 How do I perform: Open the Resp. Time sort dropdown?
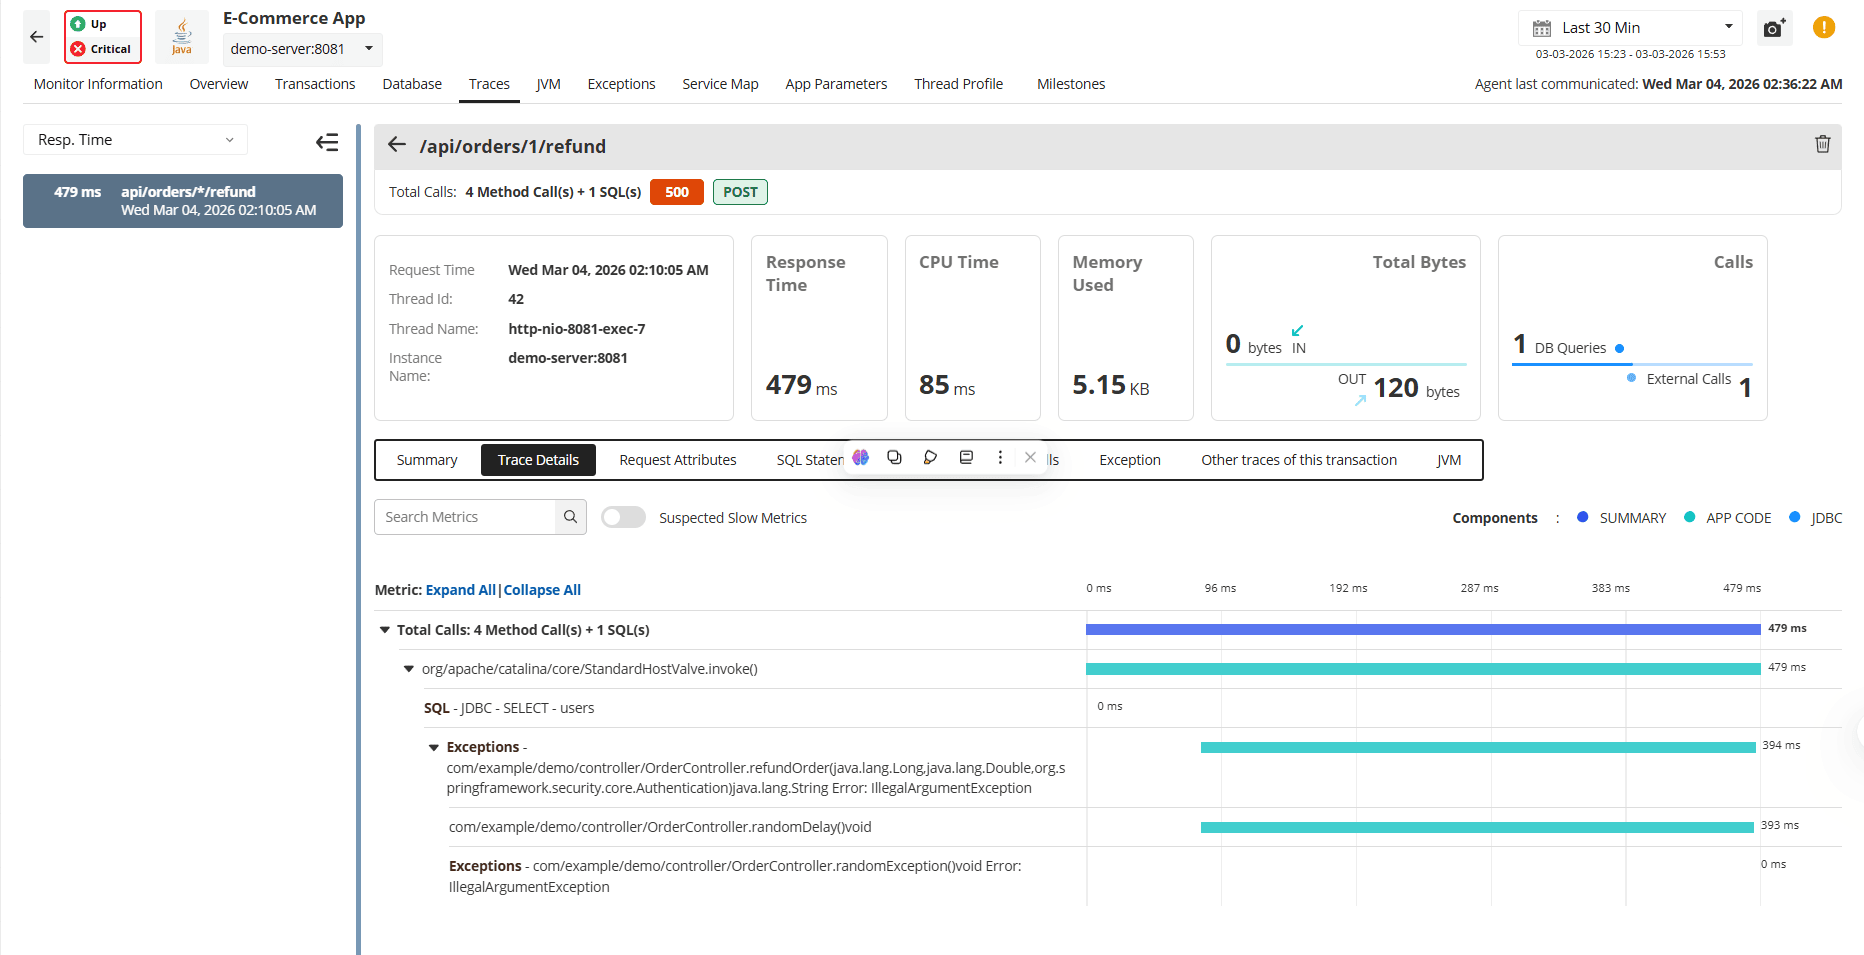tap(135, 140)
